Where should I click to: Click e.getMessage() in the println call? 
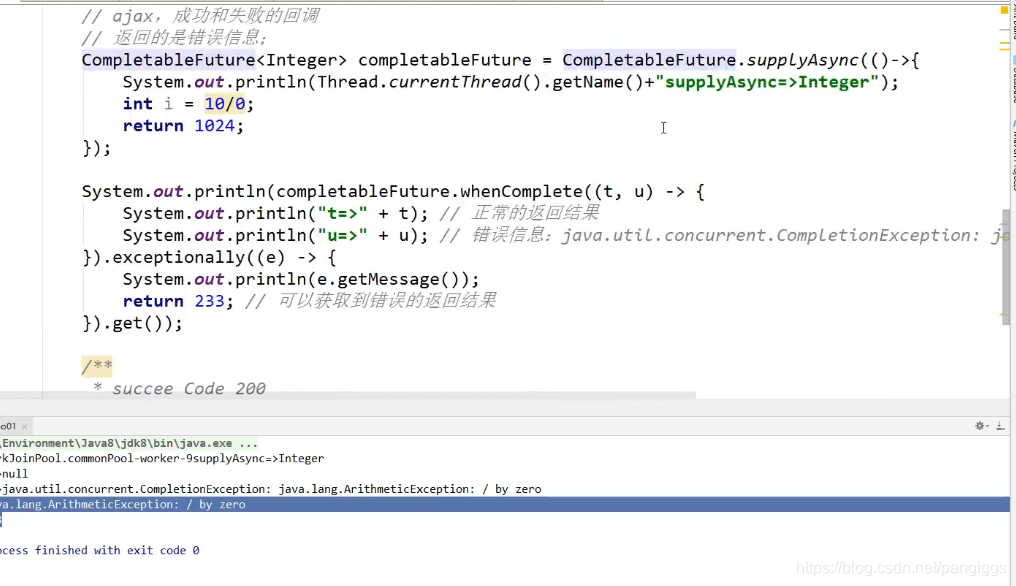(x=388, y=280)
